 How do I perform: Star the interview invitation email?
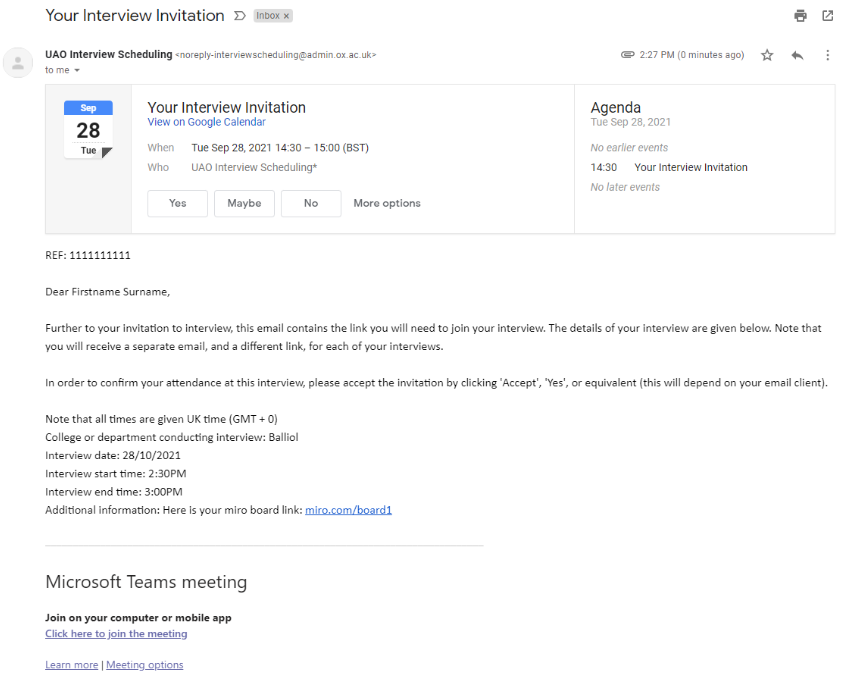click(x=767, y=55)
